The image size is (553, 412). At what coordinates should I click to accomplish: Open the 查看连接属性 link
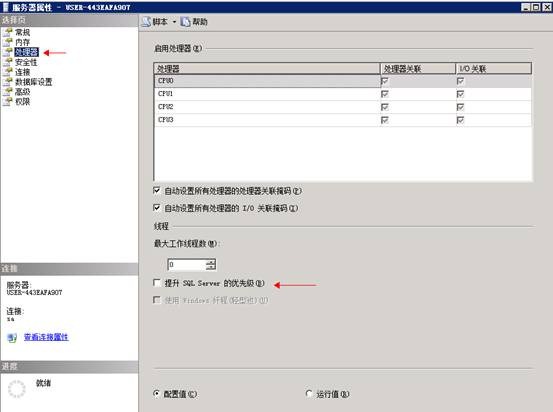point(46,337)
